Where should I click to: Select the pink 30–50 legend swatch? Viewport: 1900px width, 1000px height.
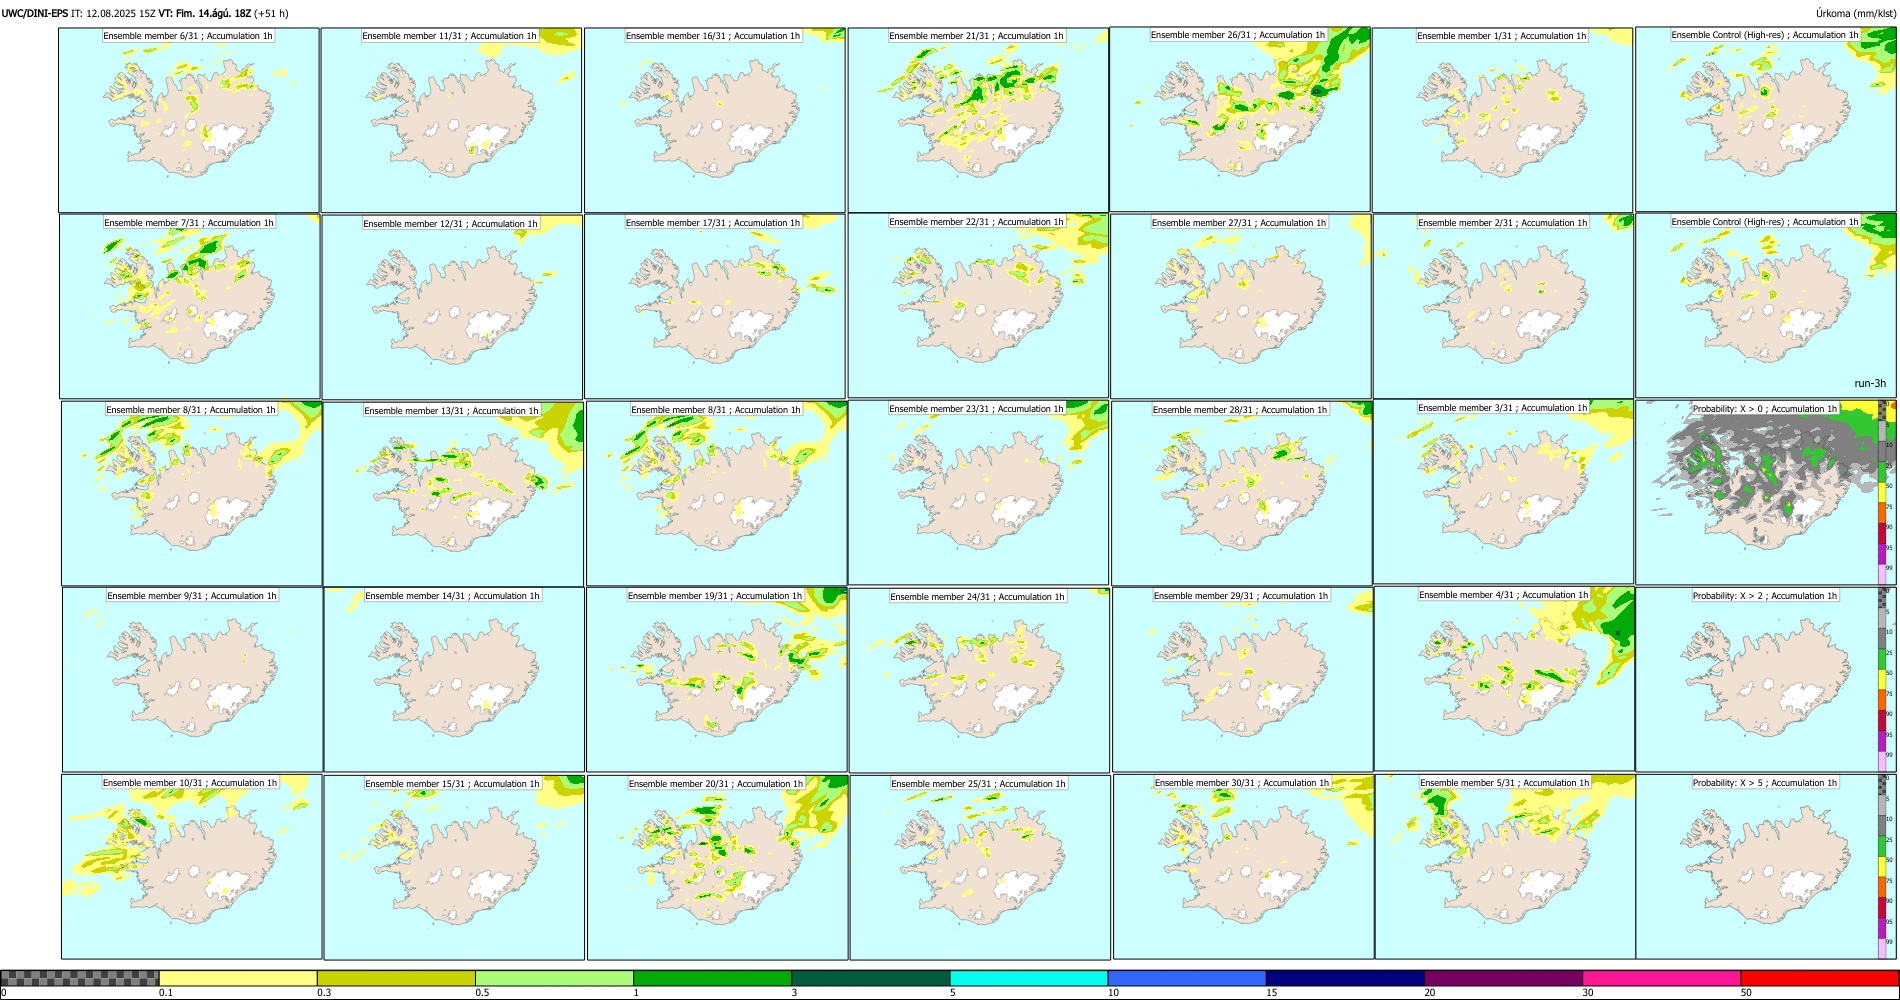1661,978
